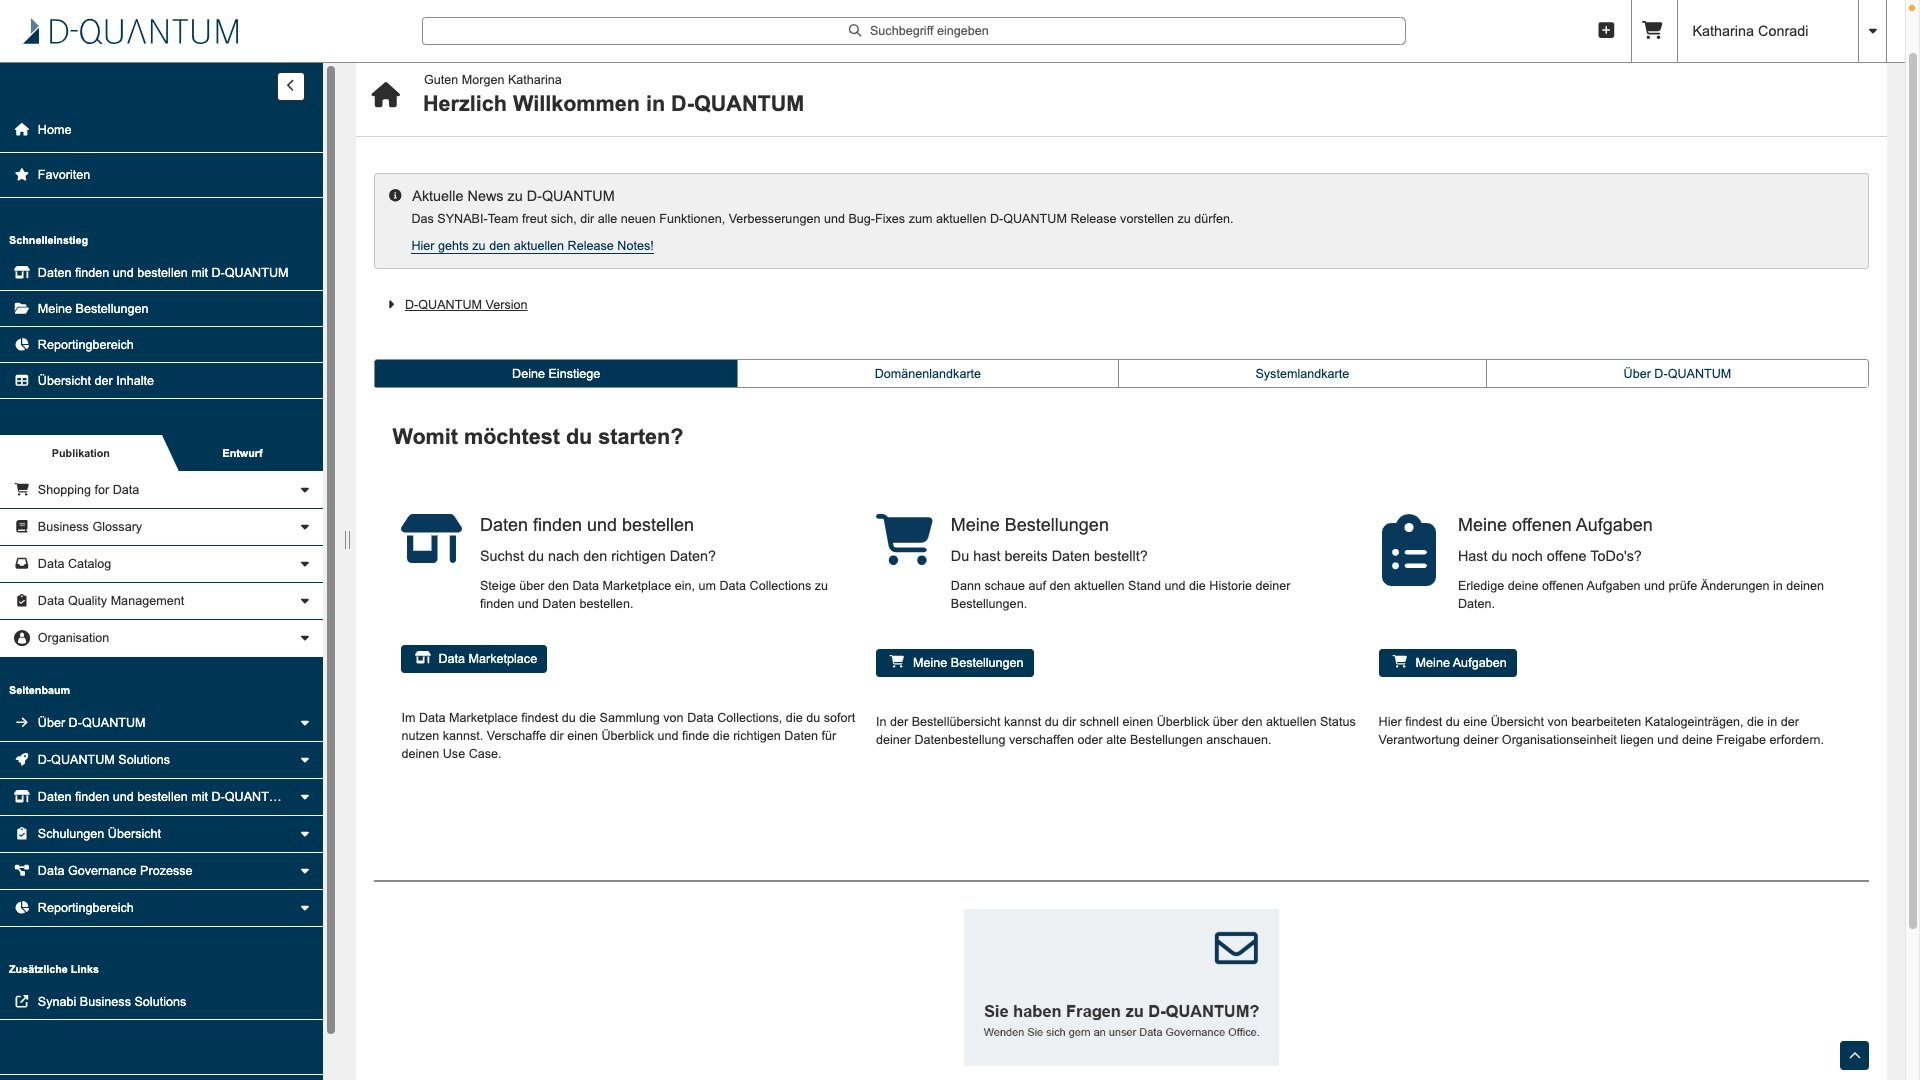This screenshot has height=1080, width=1920.
Task: Click the plus add icon in header
Action: tap(1606, 30)
